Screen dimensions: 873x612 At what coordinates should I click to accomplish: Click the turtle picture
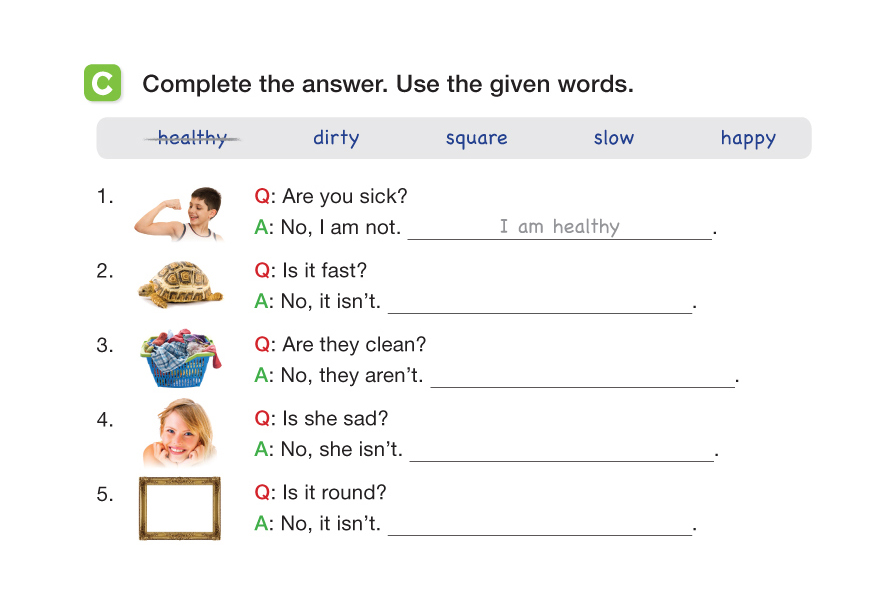[x=180, y=284]
